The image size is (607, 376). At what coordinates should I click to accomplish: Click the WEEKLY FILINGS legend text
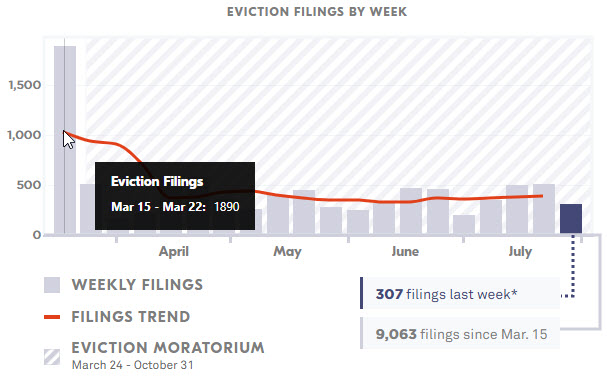(137, 285)
